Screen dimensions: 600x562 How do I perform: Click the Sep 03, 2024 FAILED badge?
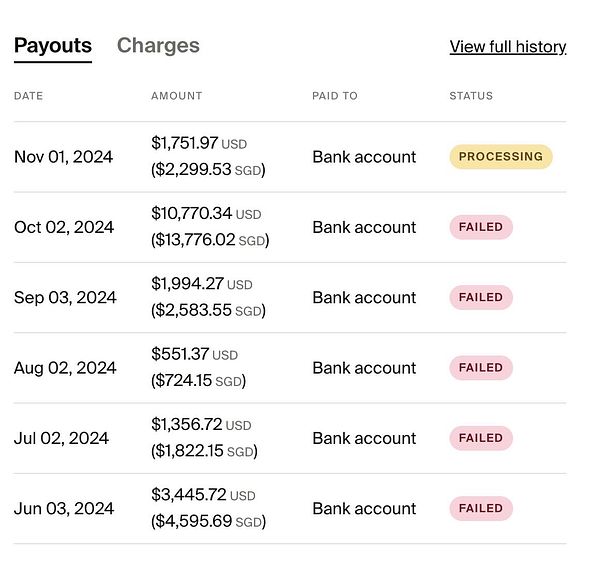click(x=481, y=297)
